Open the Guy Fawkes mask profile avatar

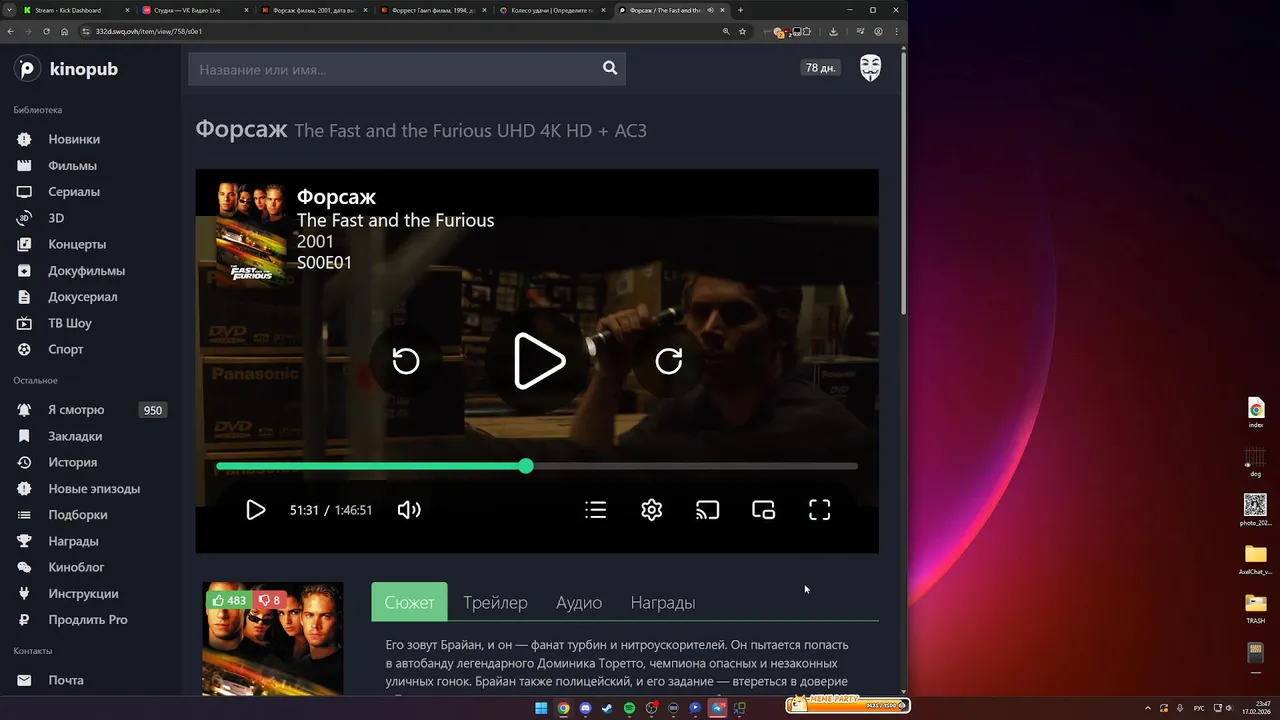pos(871,68)
